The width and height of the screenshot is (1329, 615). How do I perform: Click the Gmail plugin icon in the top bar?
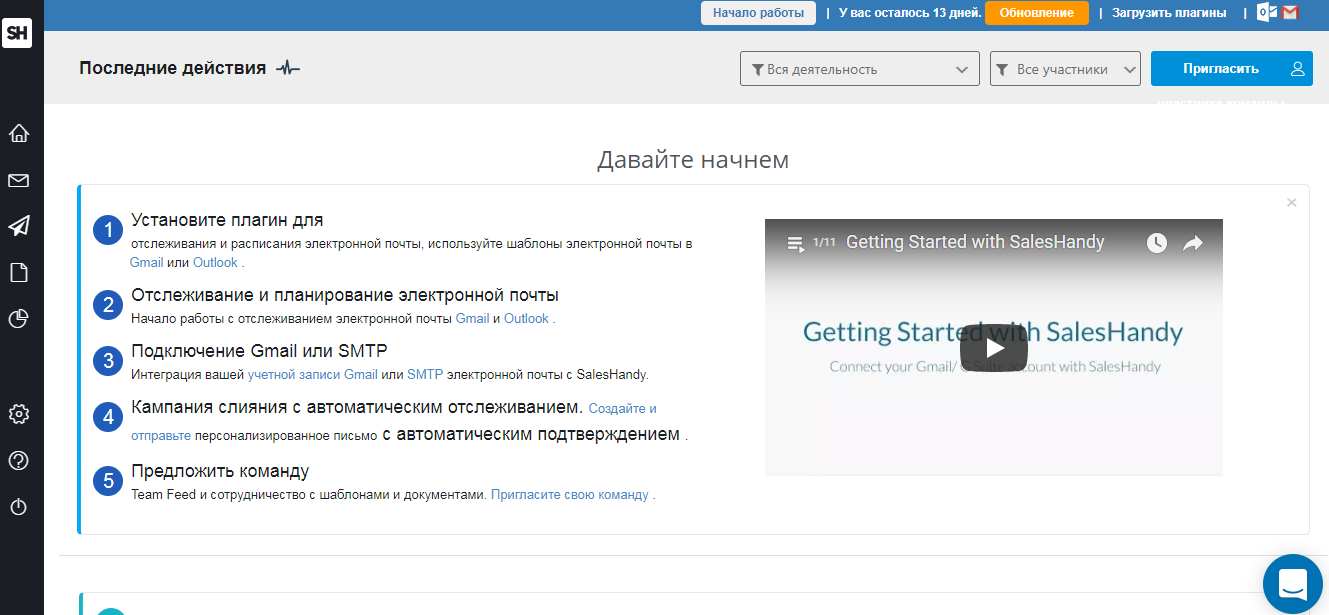(1290, 13)
